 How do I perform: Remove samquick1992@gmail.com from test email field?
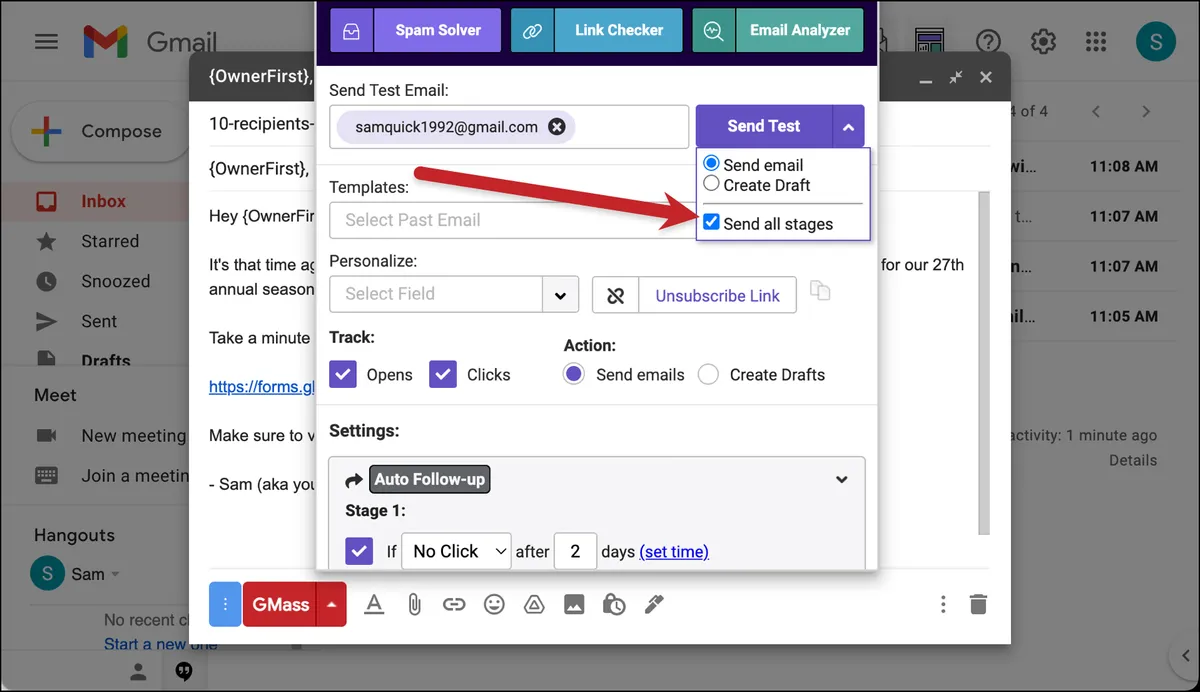[x=557, y=127]
